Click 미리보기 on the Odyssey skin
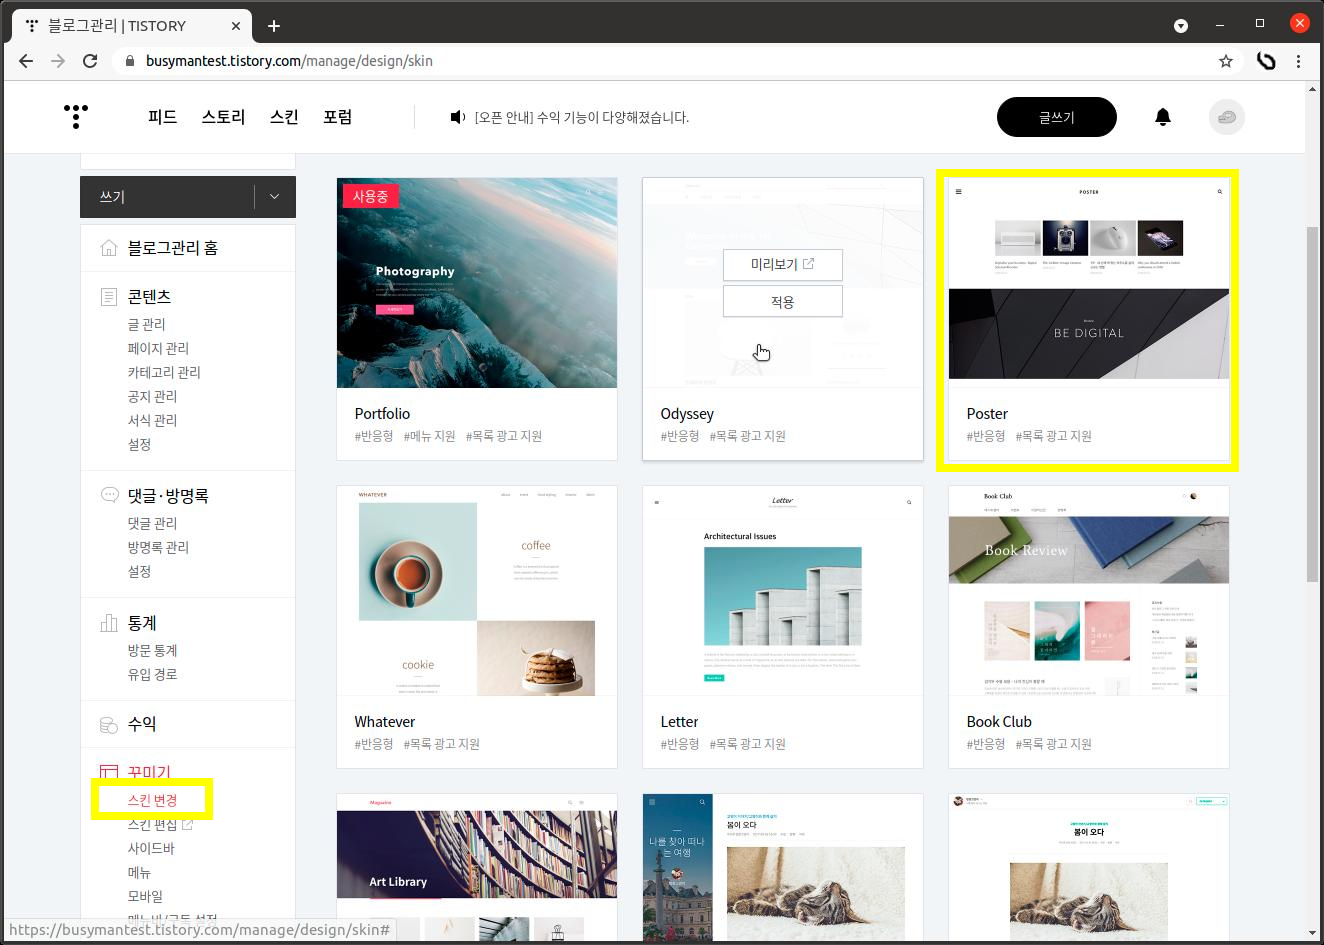This screenshot has height=945, width=1324. coord(783,264)
